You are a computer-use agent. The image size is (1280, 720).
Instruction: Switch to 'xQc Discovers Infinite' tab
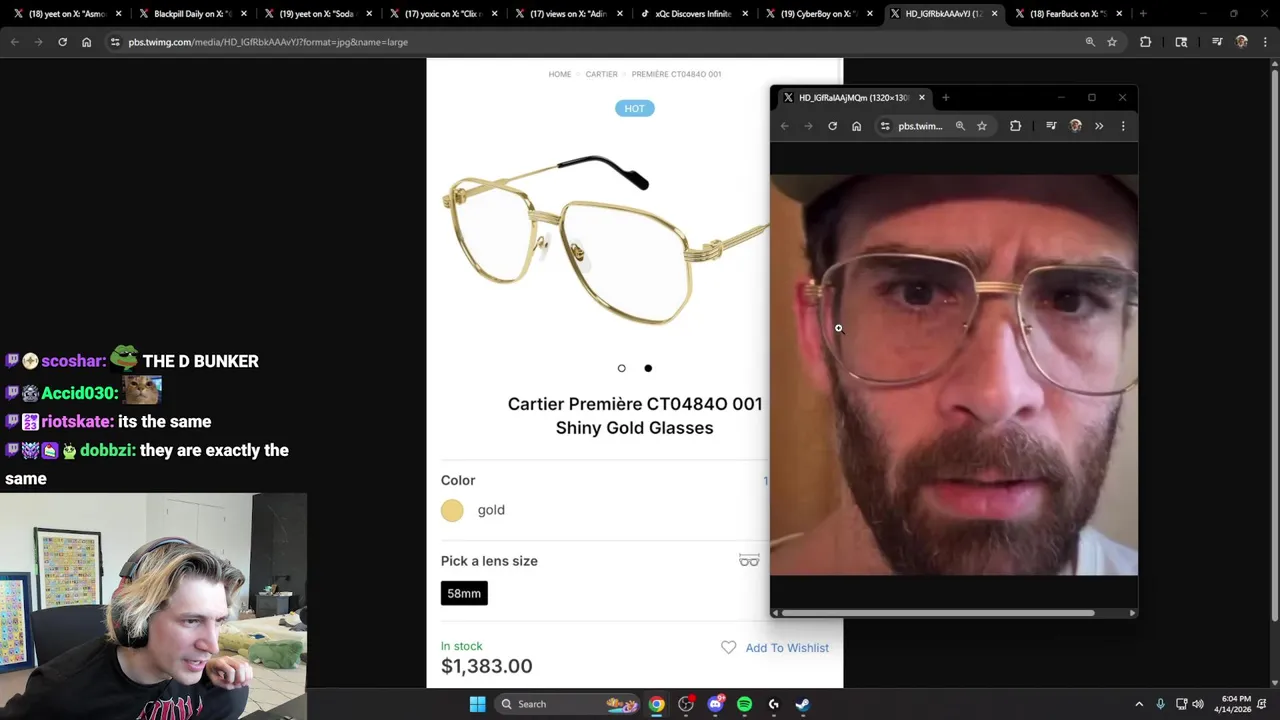pos(693,14)
